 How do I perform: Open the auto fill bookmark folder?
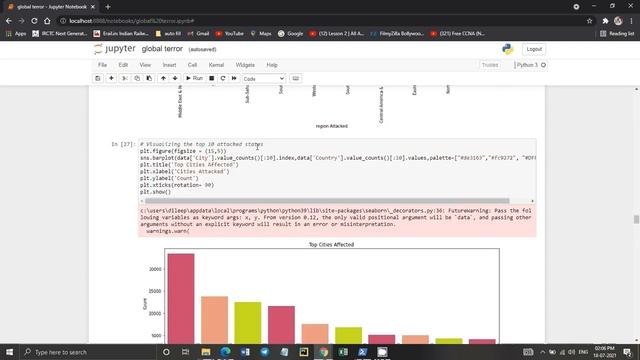[x=168, y=33]
